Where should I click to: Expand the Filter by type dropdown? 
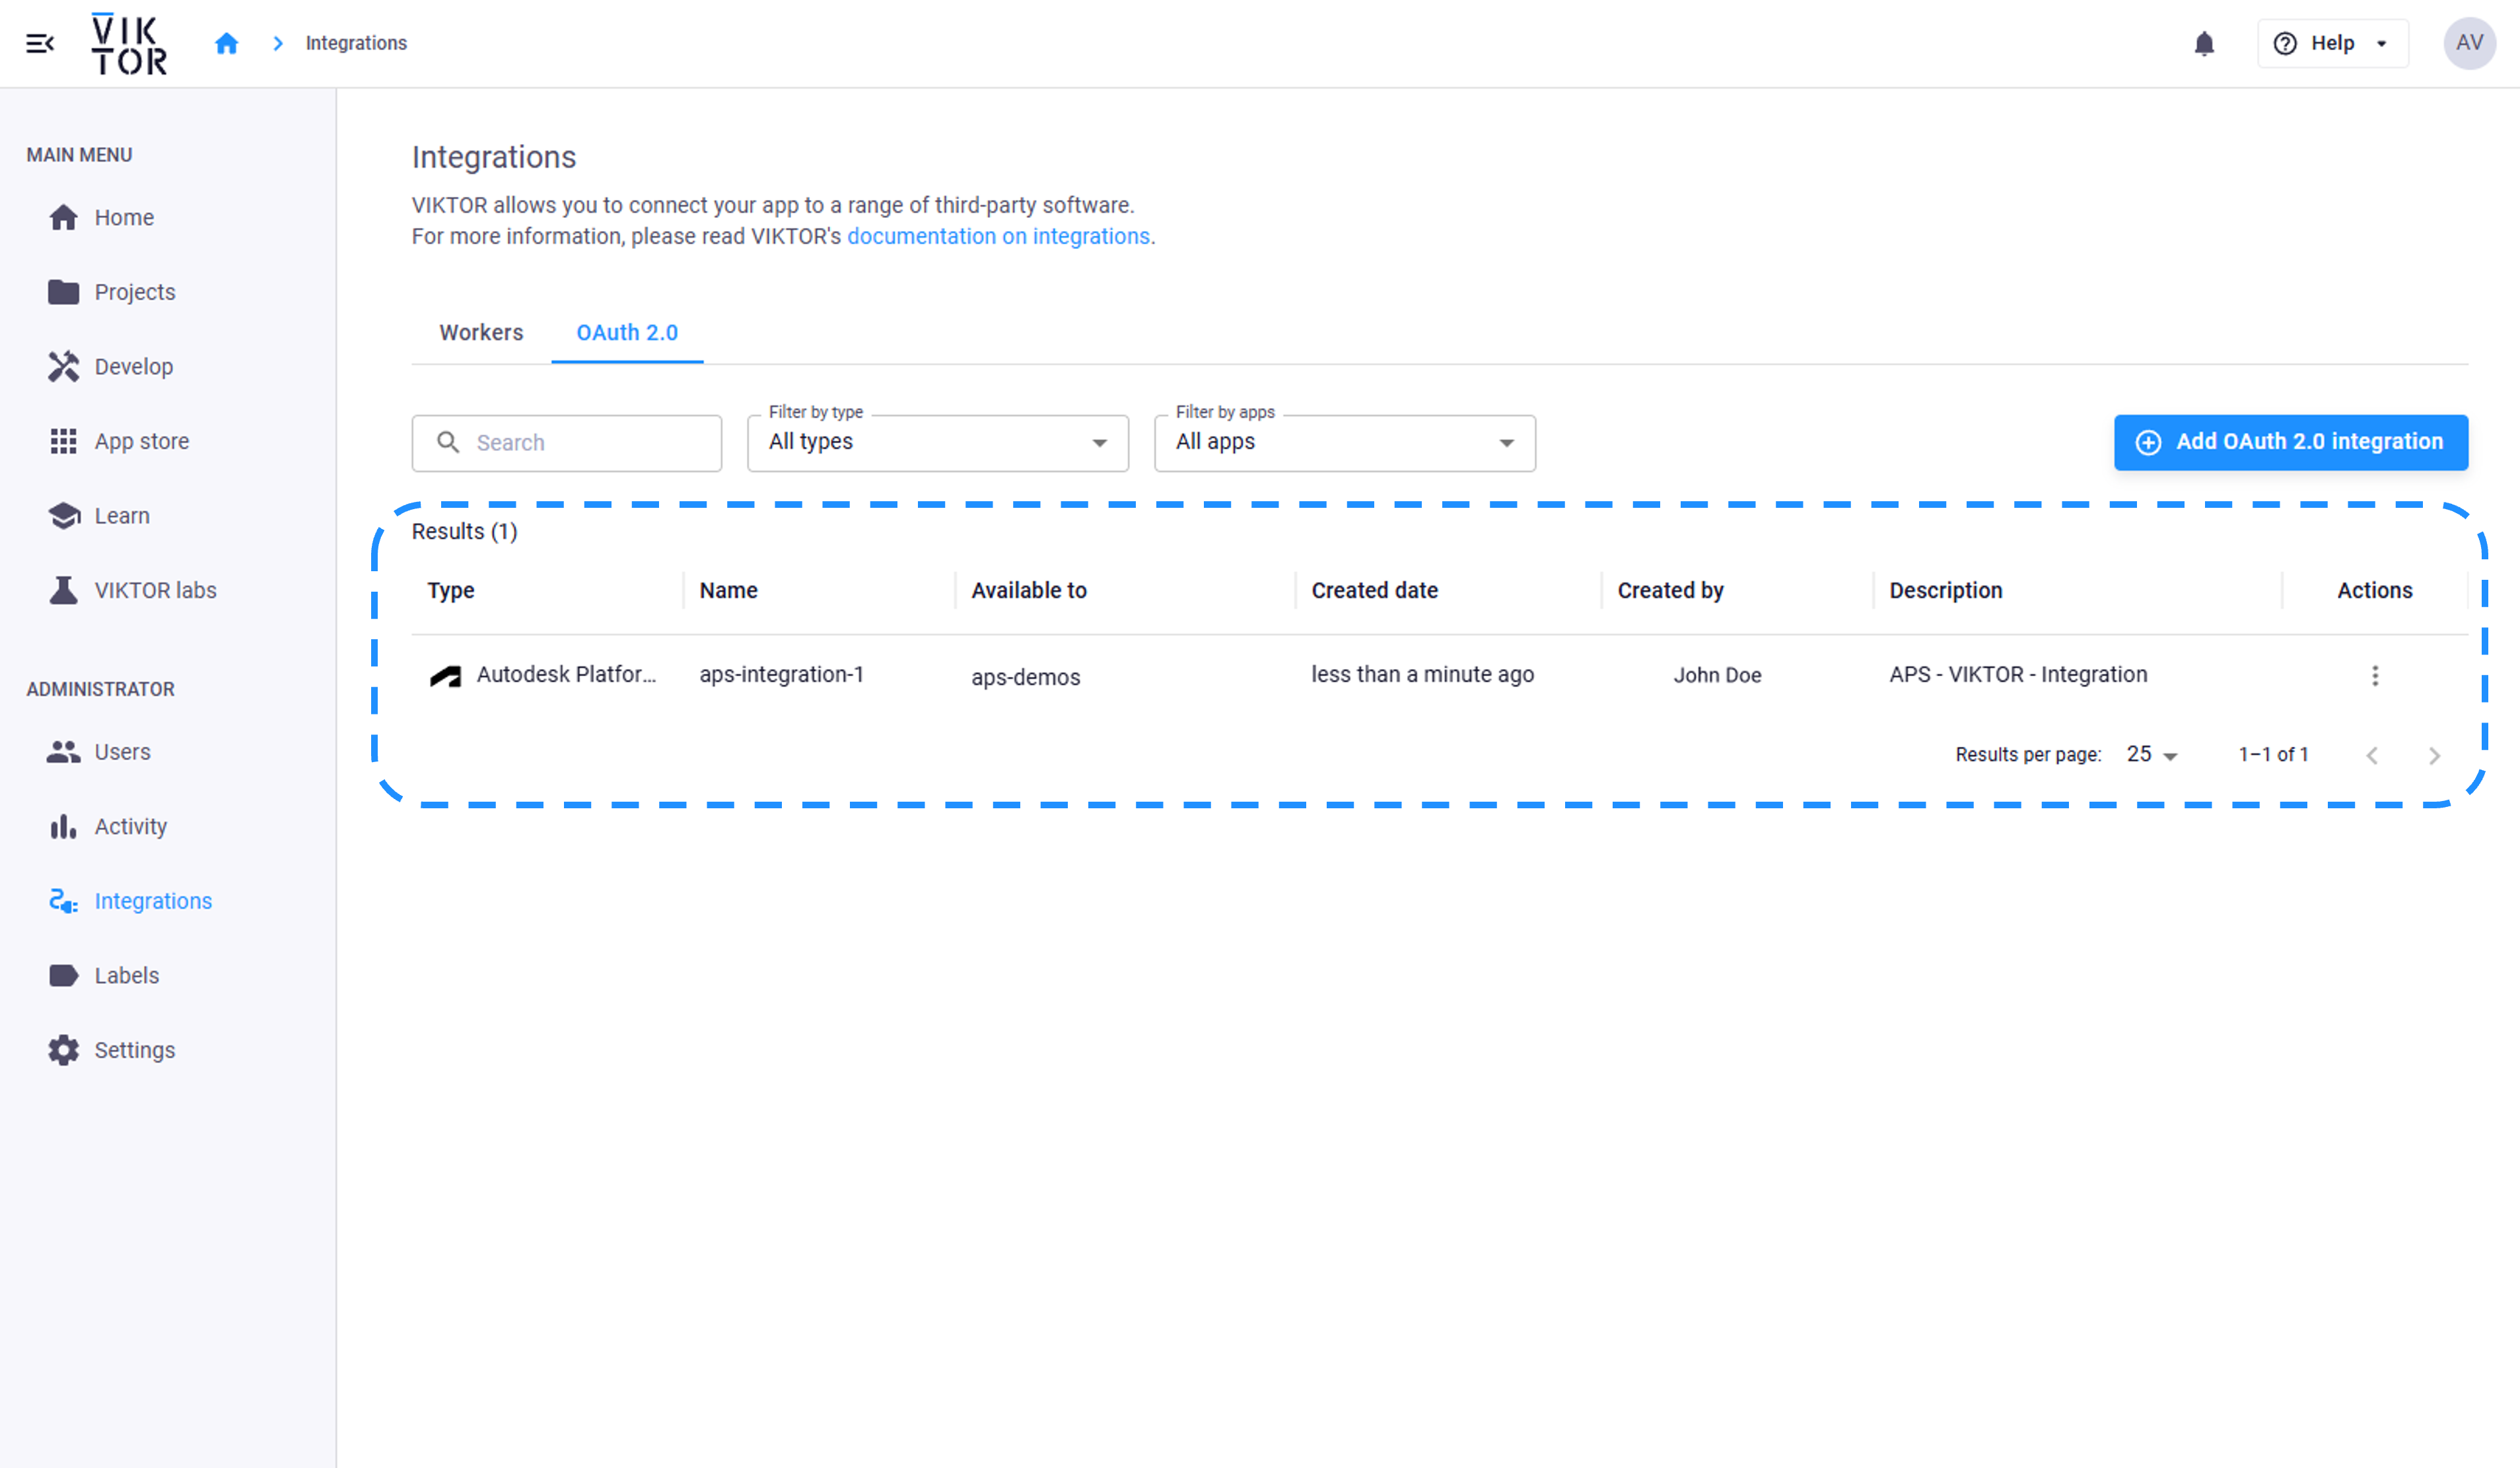[x=937, y=442]
